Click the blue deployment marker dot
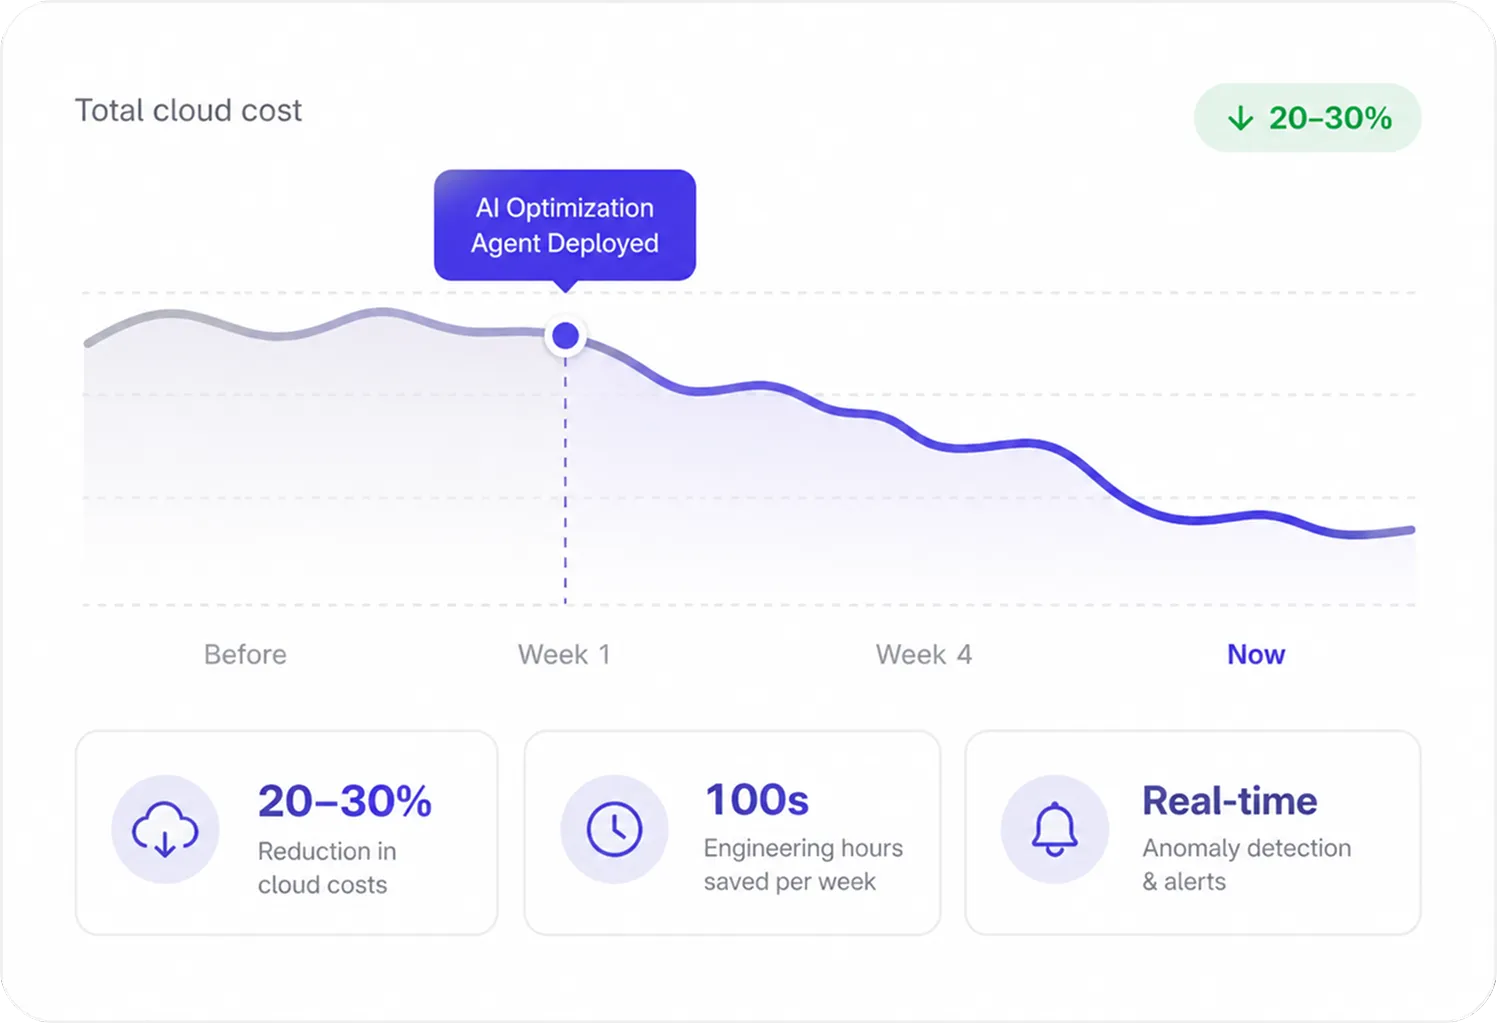The width and height of the screenshot is (1497, 1023). coord(566,336)
